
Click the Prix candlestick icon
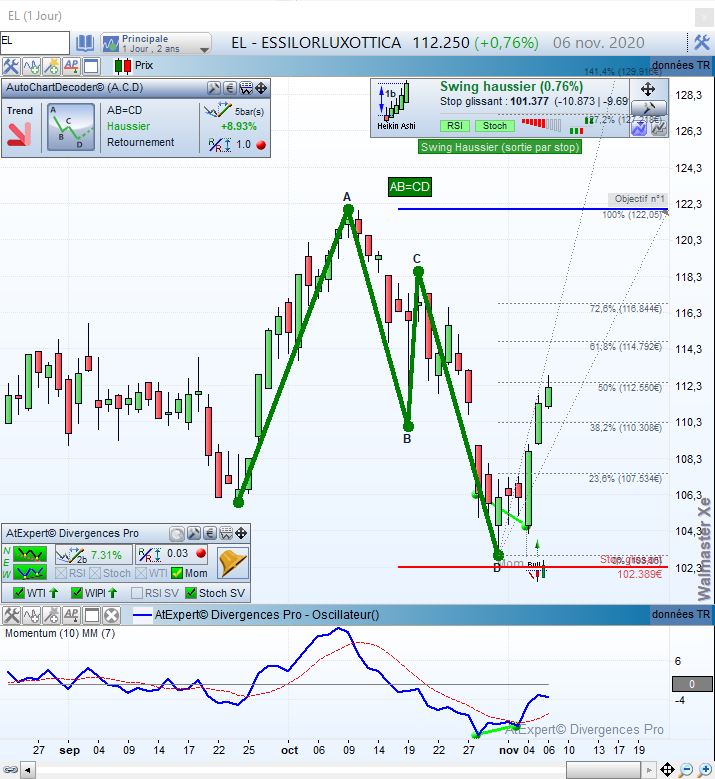point(122,66)
